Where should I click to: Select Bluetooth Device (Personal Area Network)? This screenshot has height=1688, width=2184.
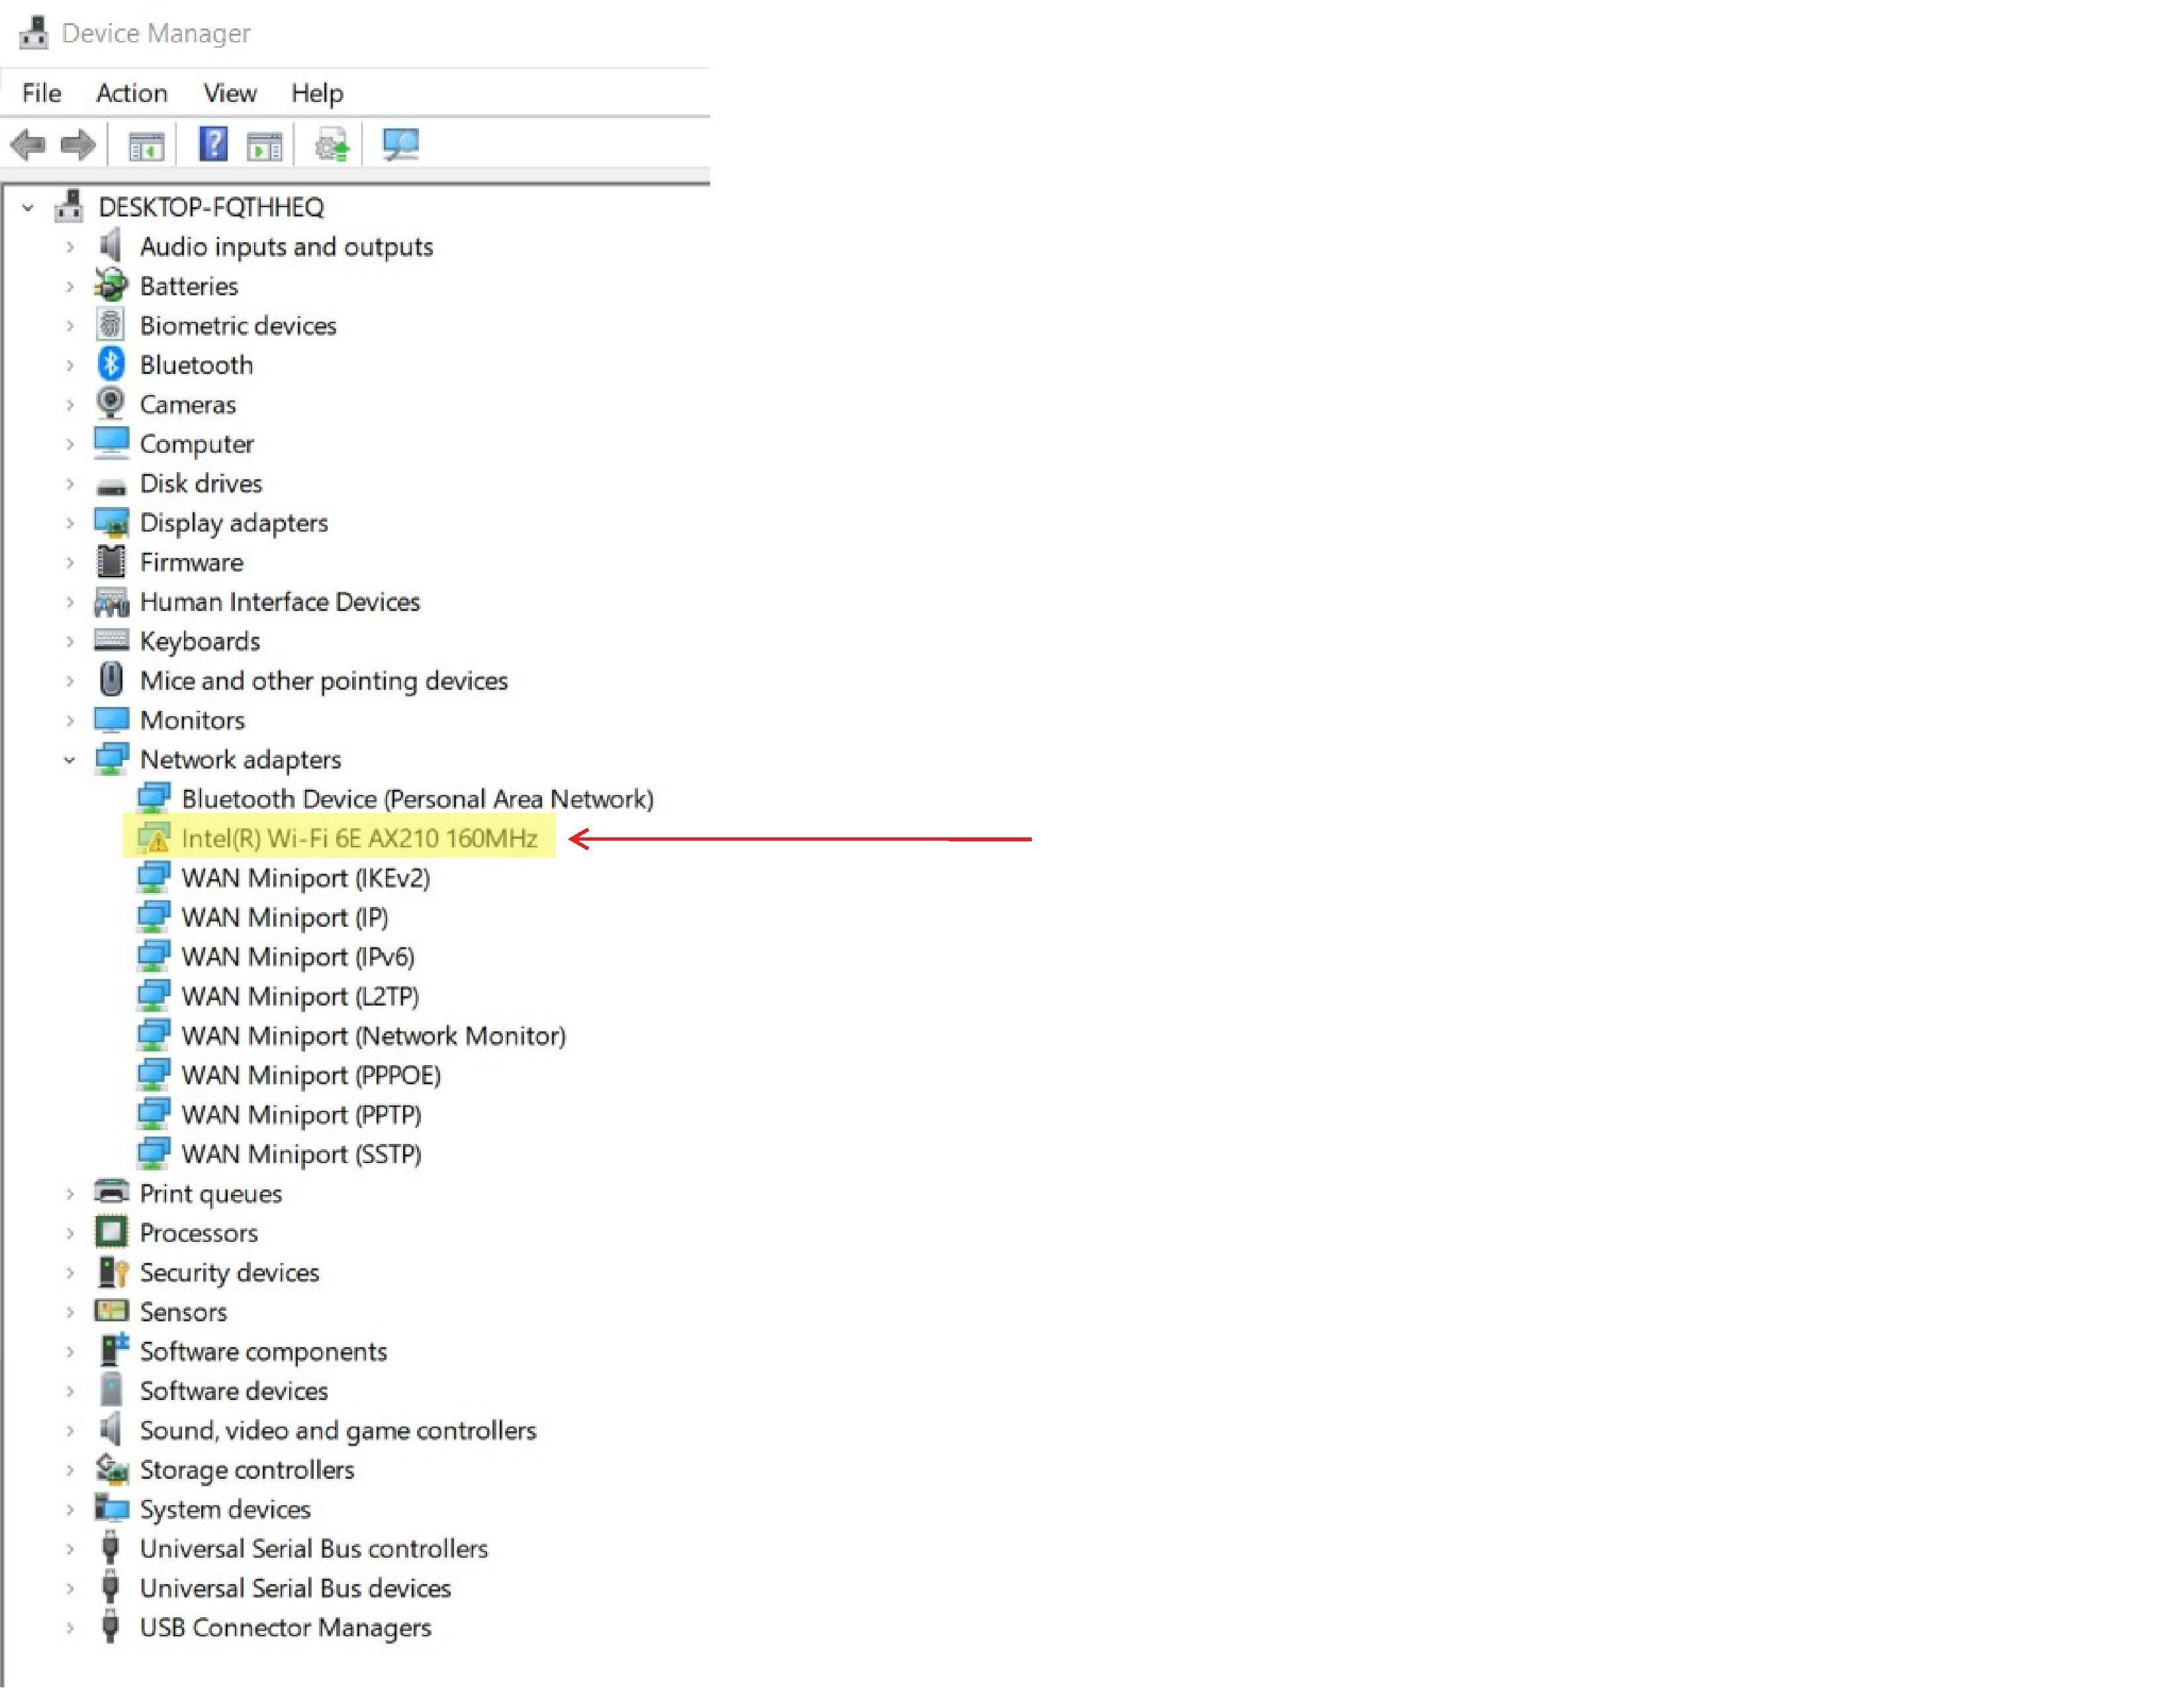click(x=417, y=799)
